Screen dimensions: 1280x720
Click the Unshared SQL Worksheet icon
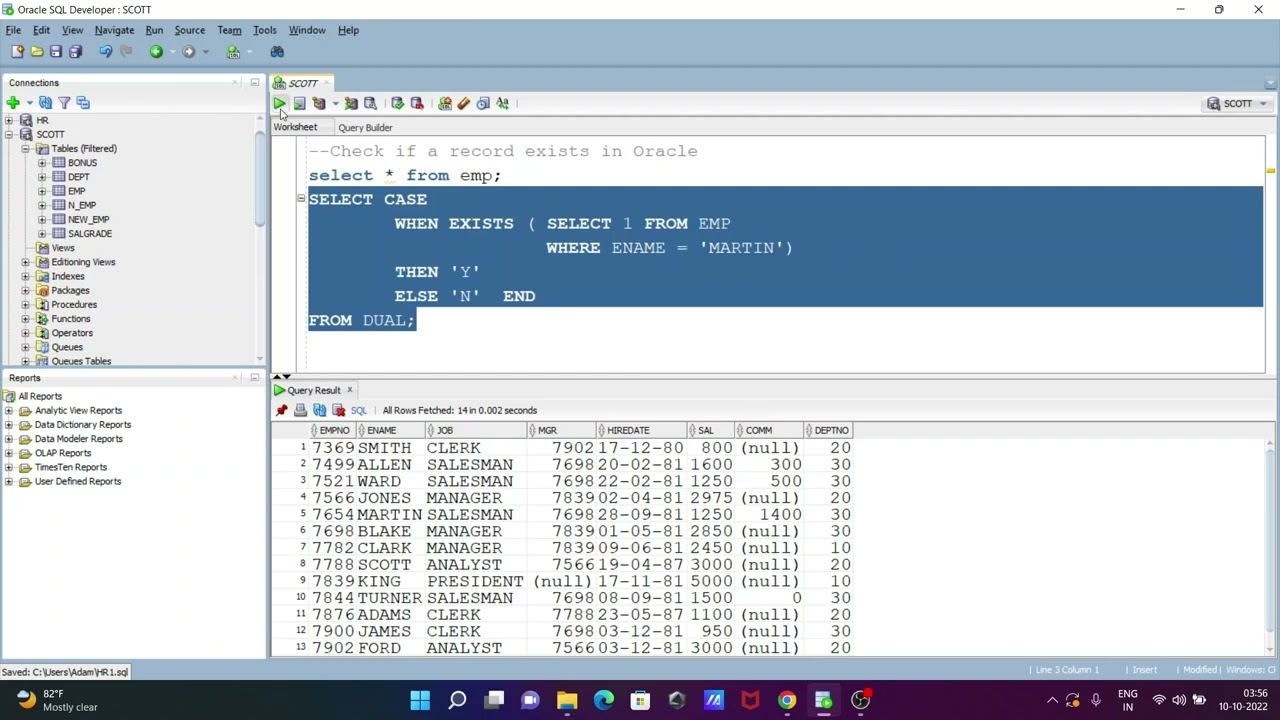coord(445,103)
